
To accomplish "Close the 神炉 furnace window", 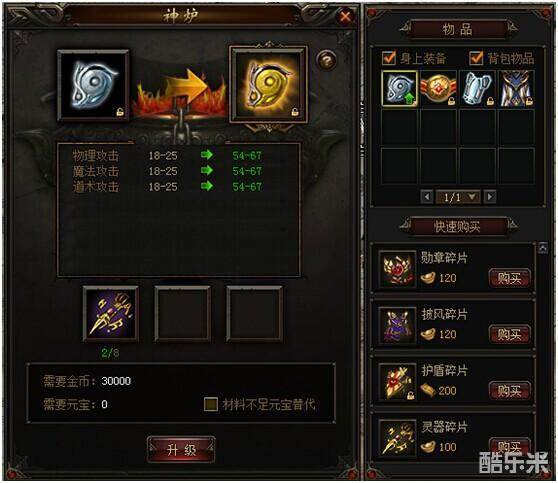I will [x=345, y=16].
